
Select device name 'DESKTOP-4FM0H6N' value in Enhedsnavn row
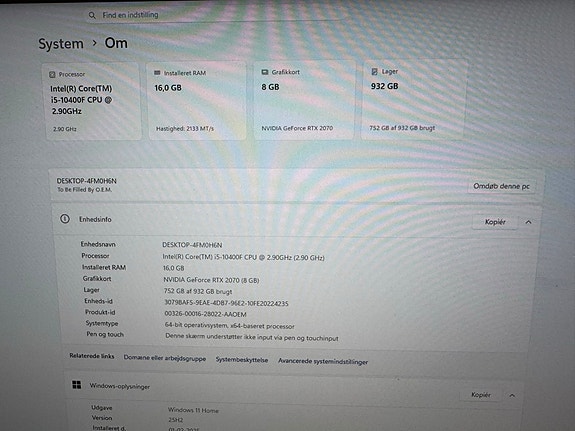tap(192, 245)
